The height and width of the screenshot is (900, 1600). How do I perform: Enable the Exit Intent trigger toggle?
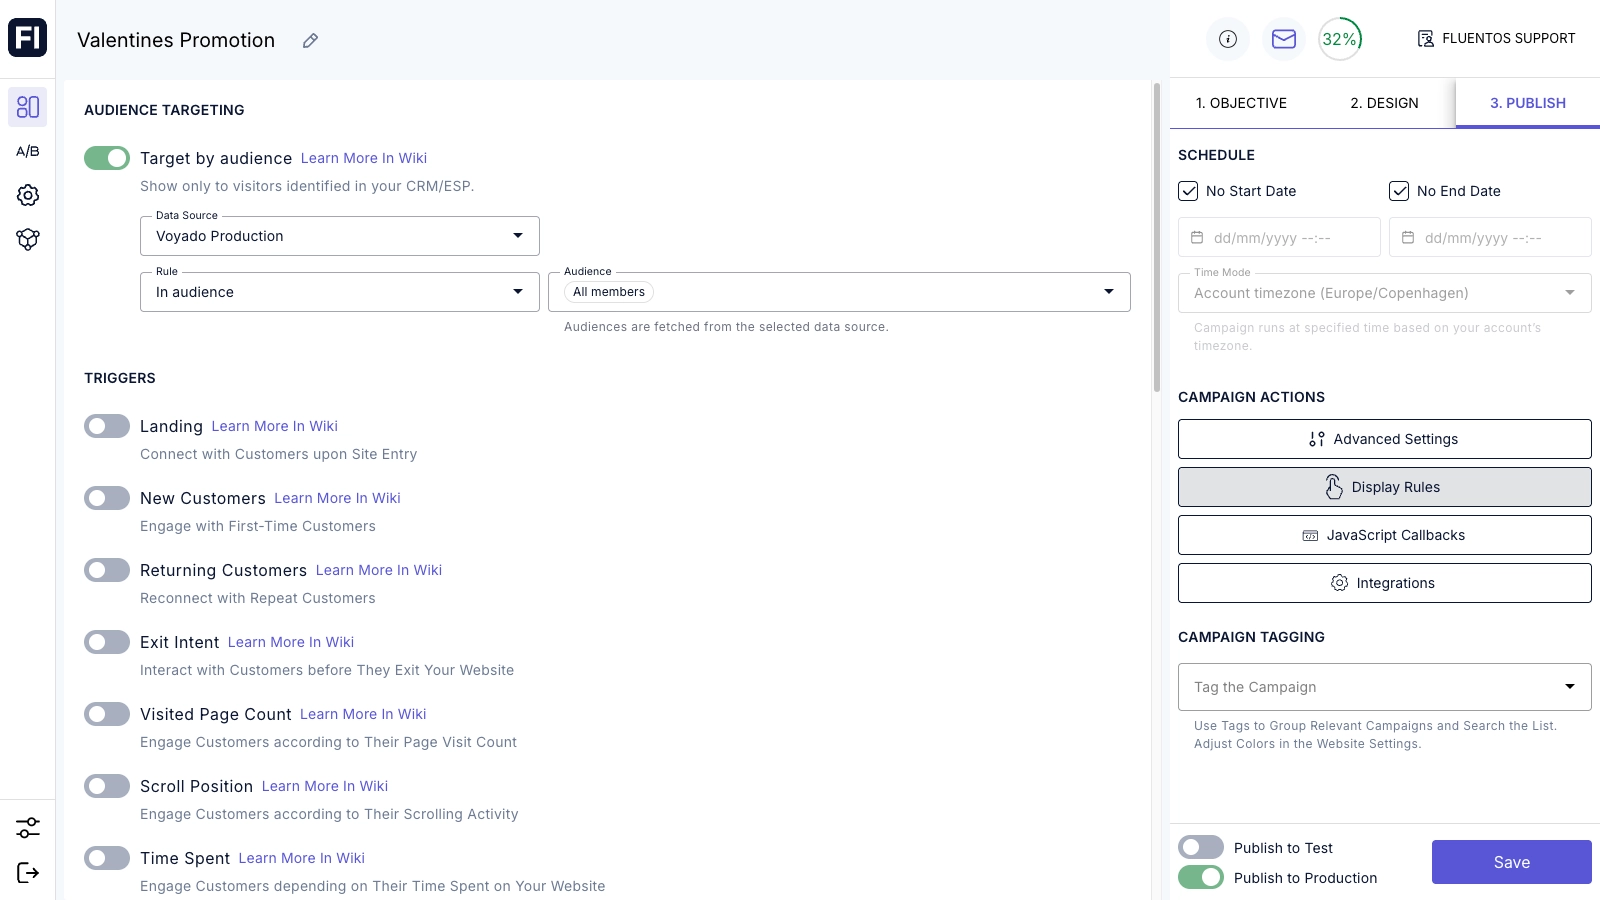107,642
